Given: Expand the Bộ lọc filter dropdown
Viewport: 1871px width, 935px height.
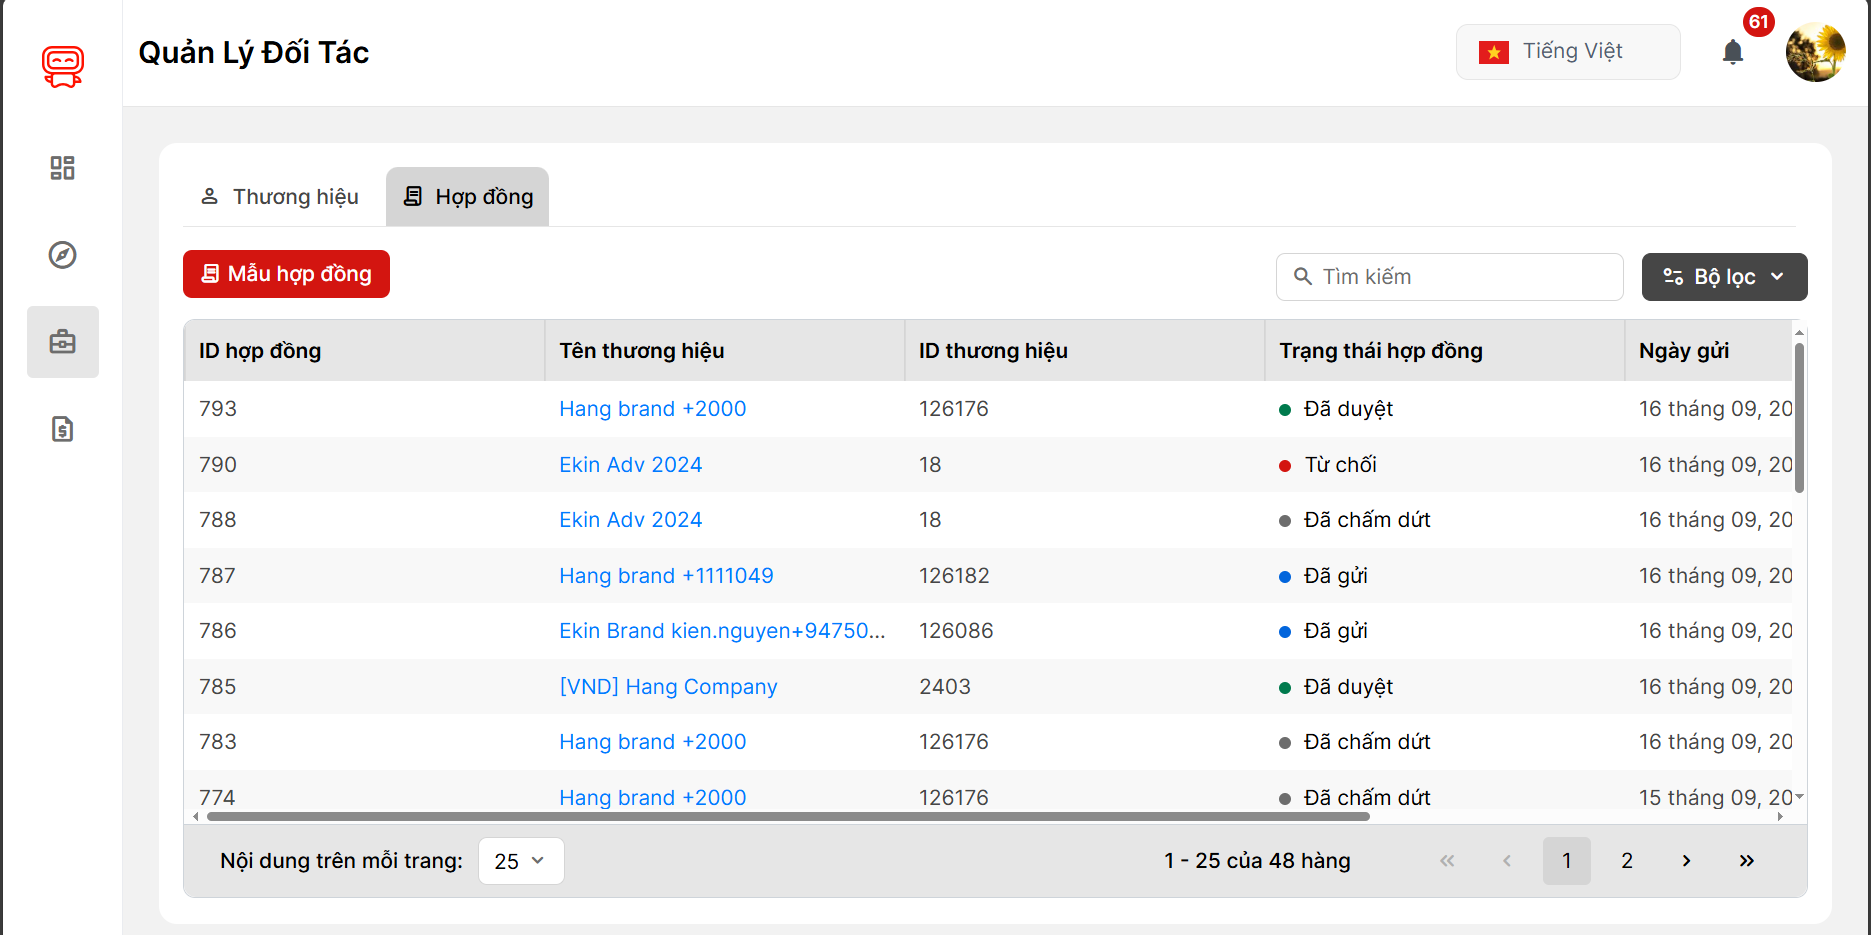Looking at the screenshot, I should [x=1724, y=277].
